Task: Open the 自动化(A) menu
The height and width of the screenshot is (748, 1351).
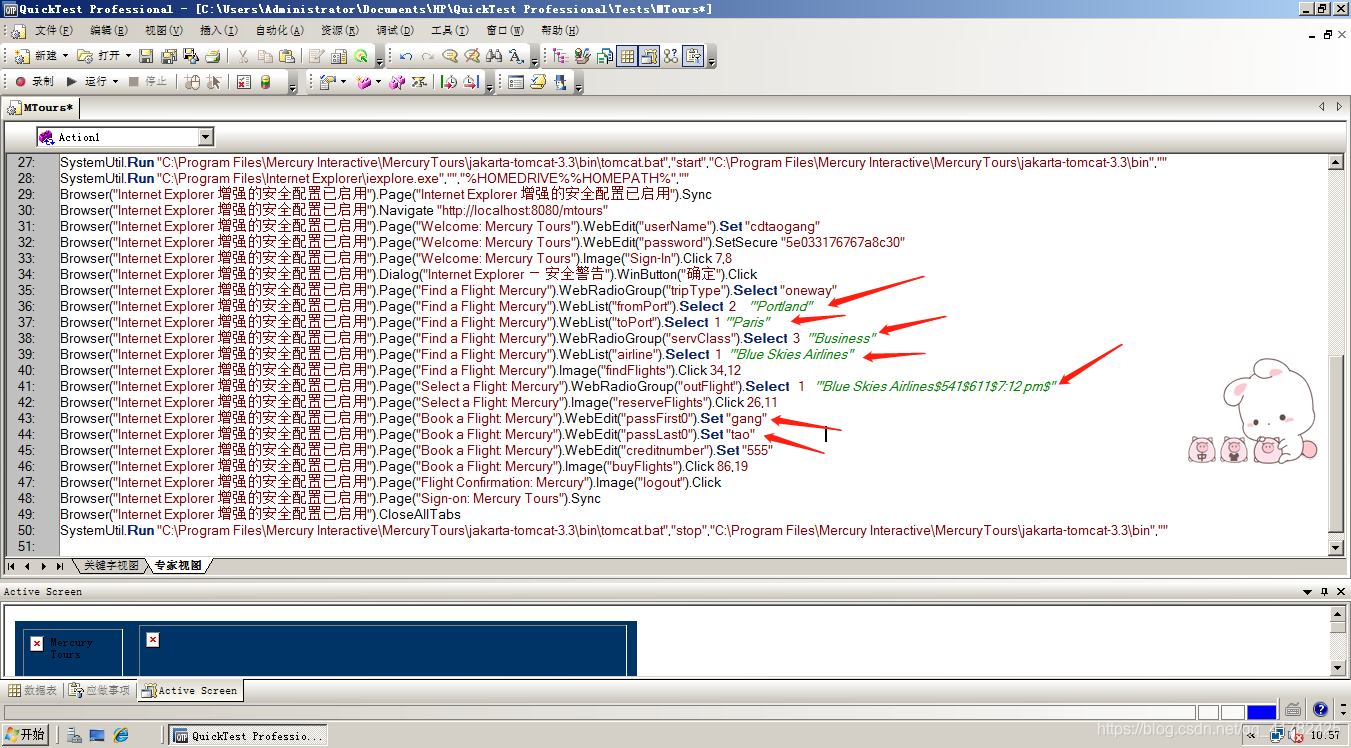Action: [x=278, y=31]
